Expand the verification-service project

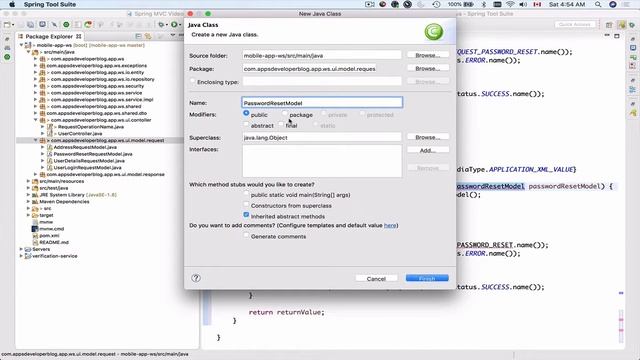click(x=22, y=256)
